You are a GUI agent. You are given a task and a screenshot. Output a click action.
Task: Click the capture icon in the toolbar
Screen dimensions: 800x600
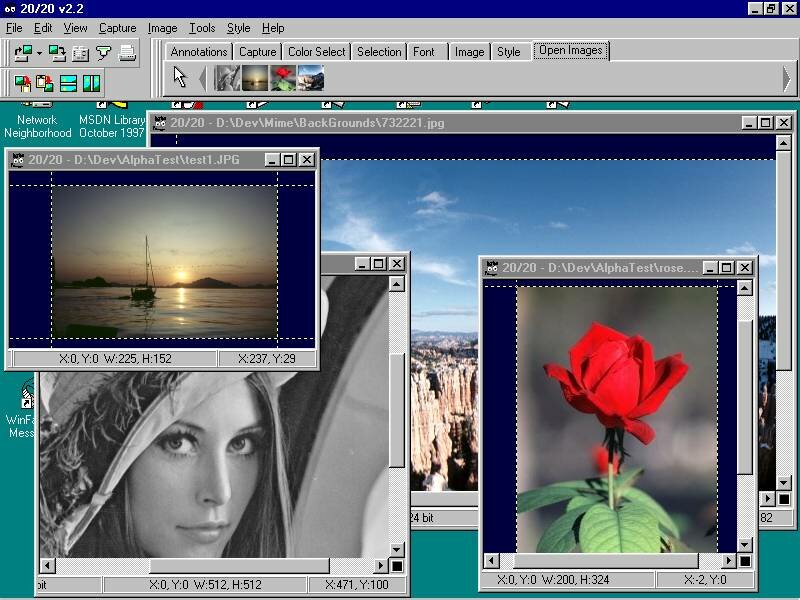coord(22,53)
